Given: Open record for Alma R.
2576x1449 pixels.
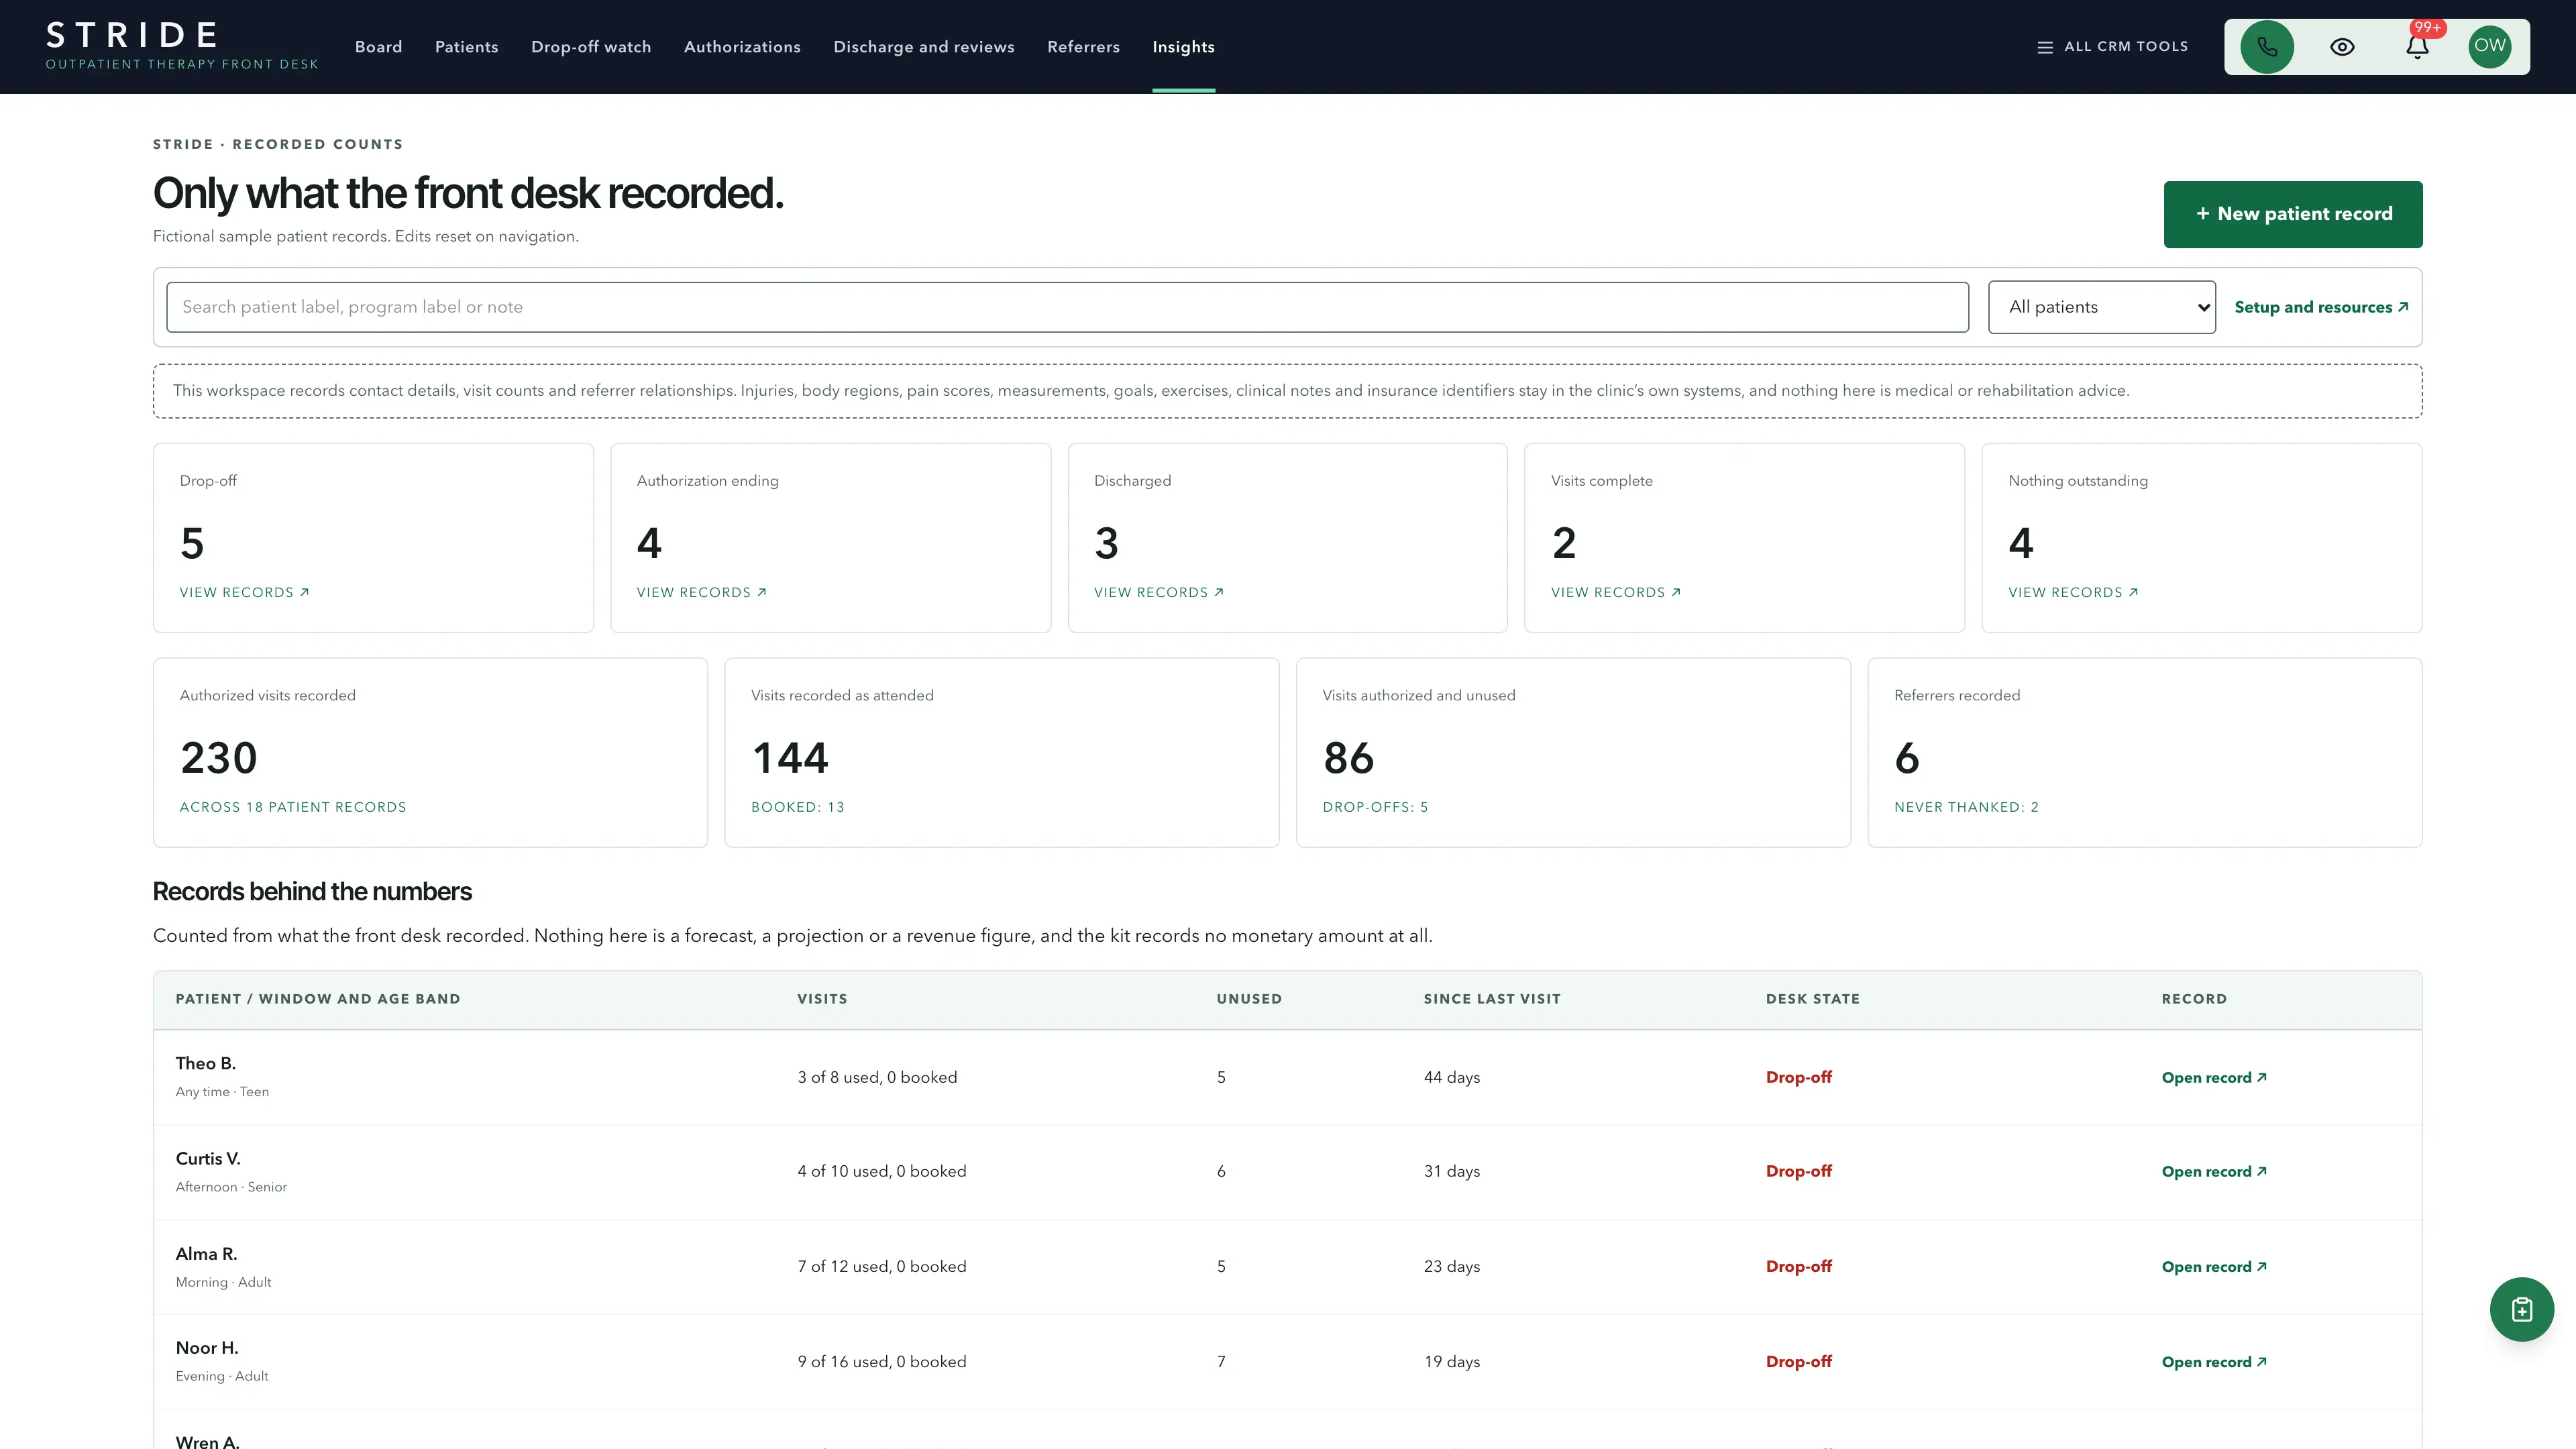Looking at the screenshot, I should pos(2214,1266).
